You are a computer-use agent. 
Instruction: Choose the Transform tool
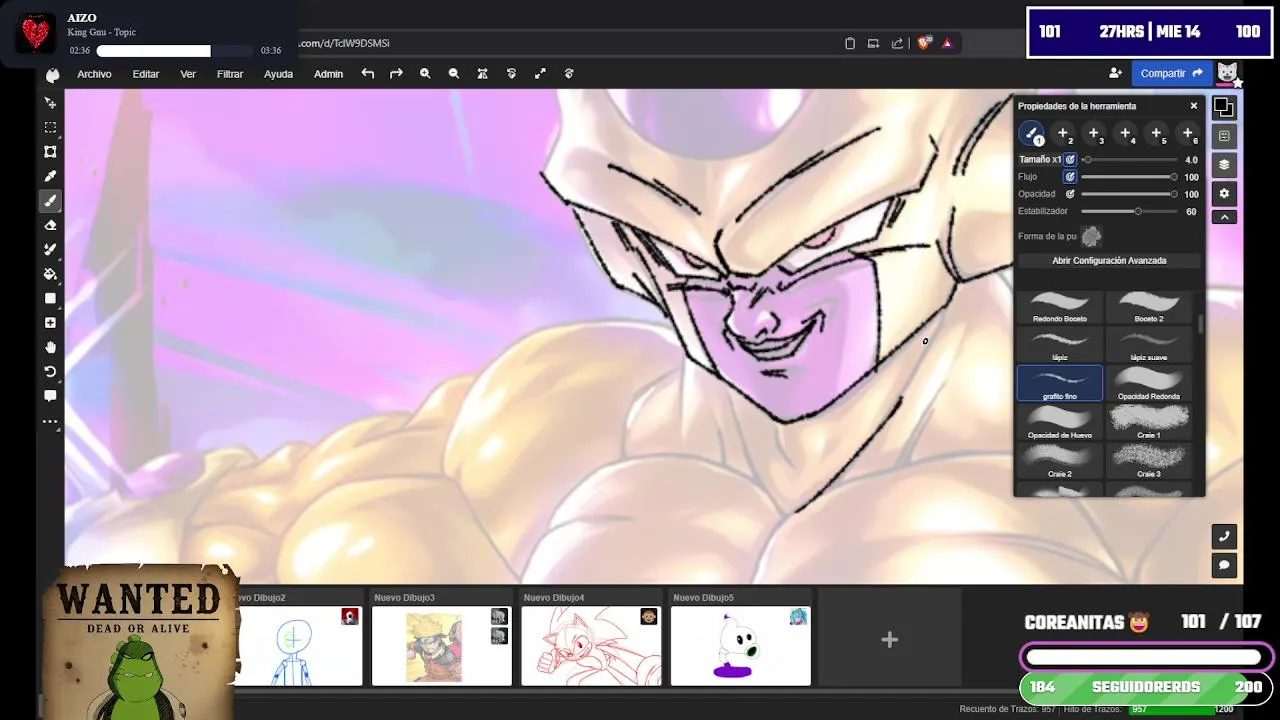(x=50, y=152)
